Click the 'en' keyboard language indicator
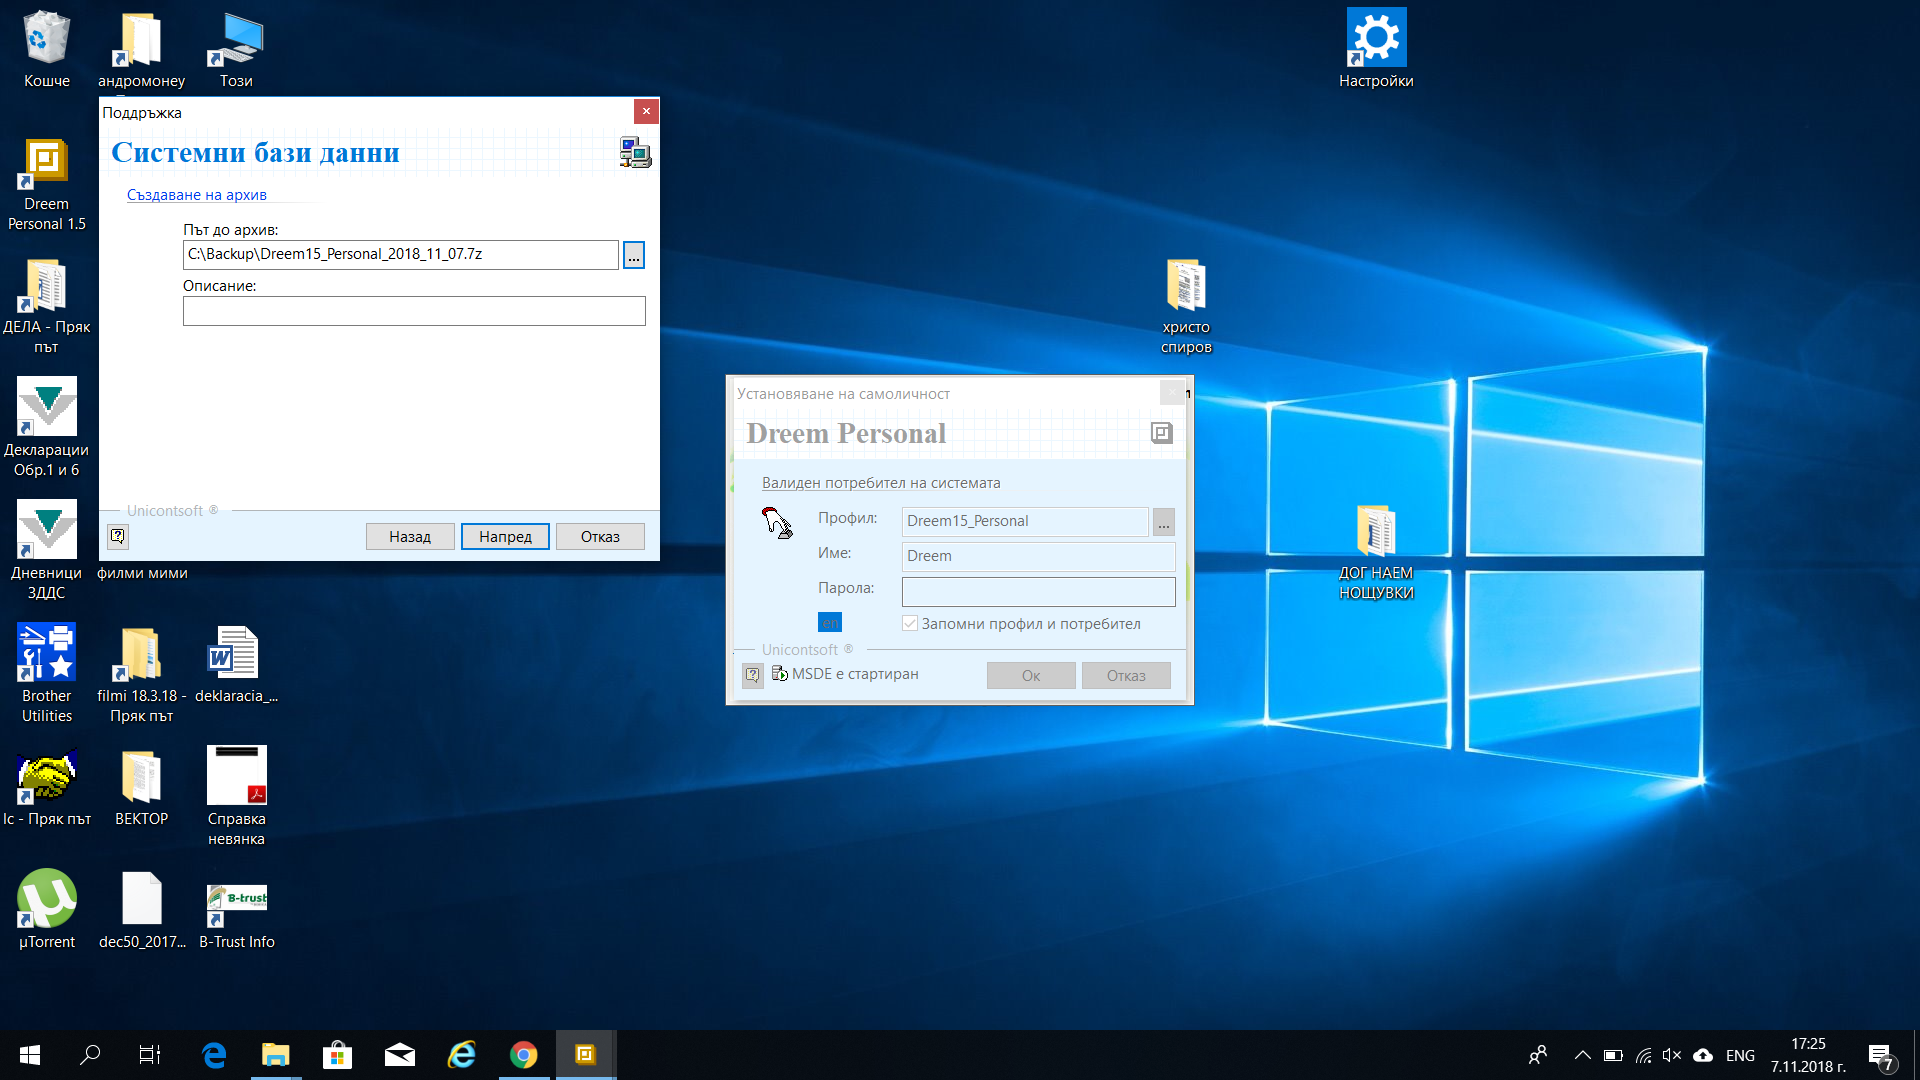 [830, 622]
